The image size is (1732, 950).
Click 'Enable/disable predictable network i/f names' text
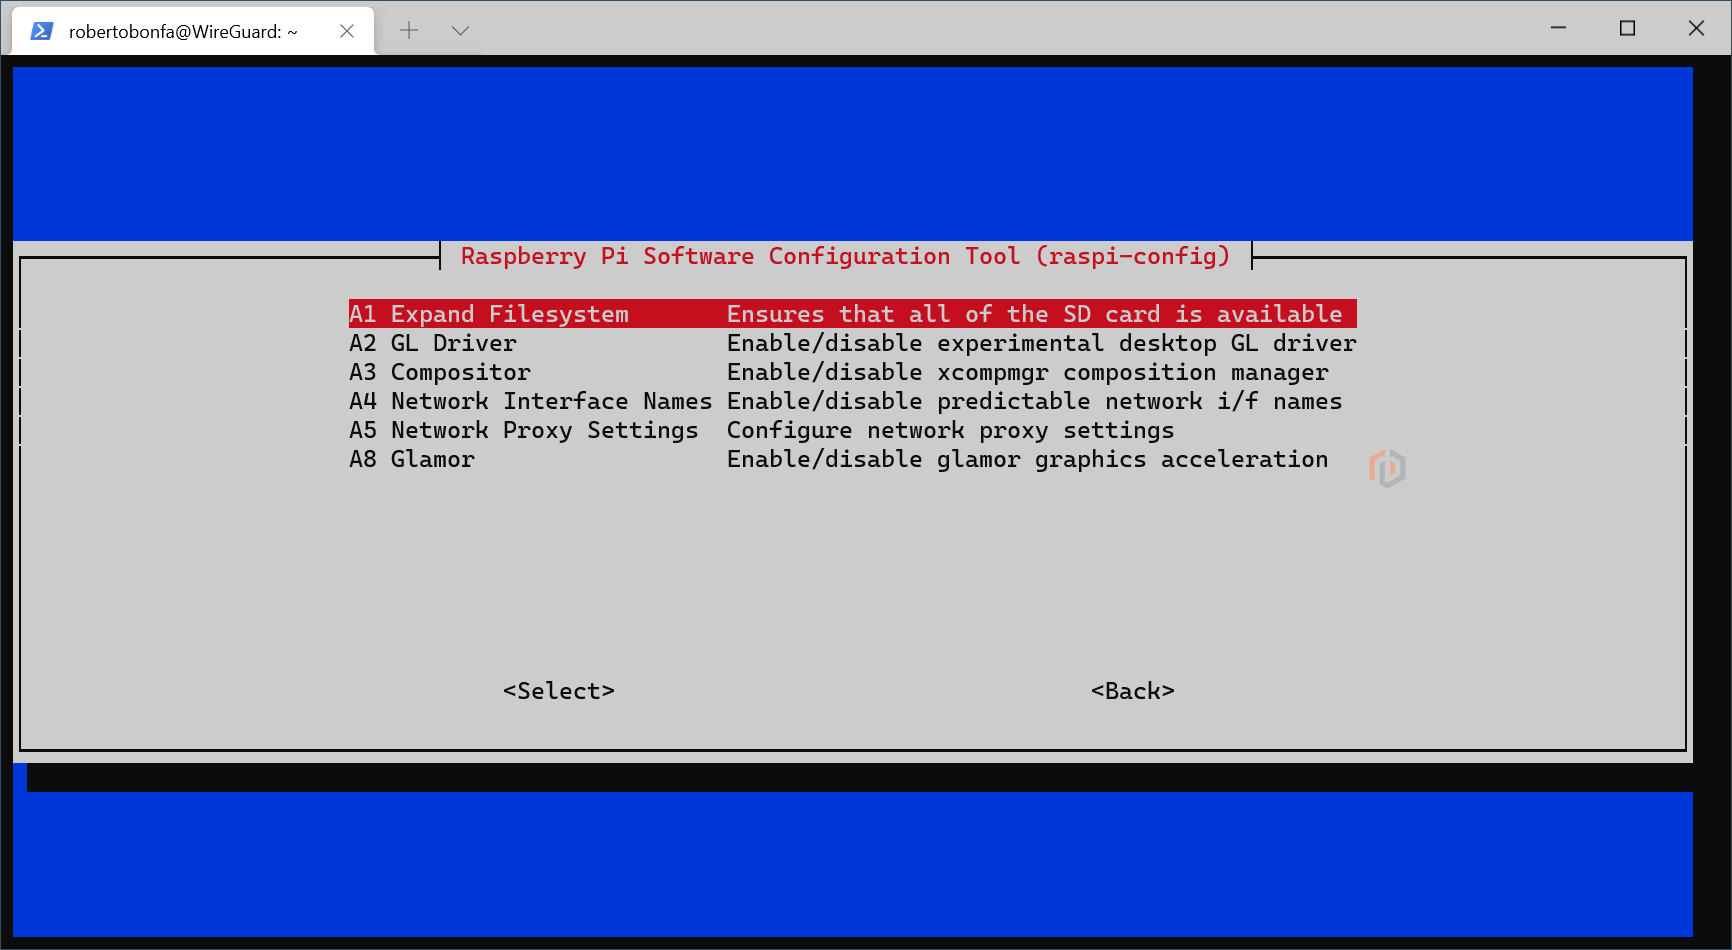[1035, 401]
